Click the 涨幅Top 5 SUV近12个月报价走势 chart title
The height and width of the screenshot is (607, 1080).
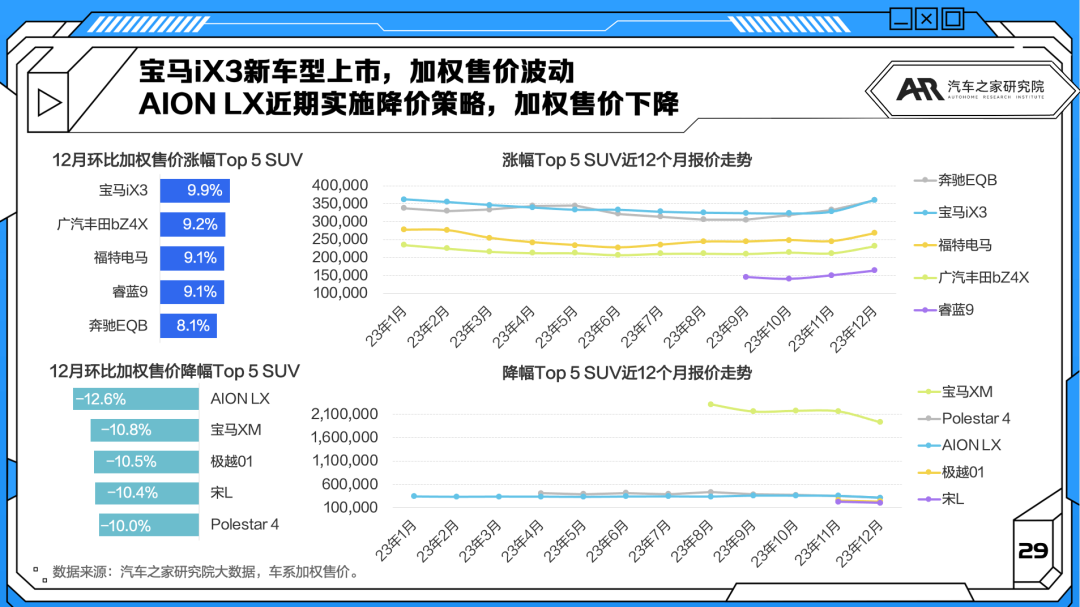click(x=626, y=159)
